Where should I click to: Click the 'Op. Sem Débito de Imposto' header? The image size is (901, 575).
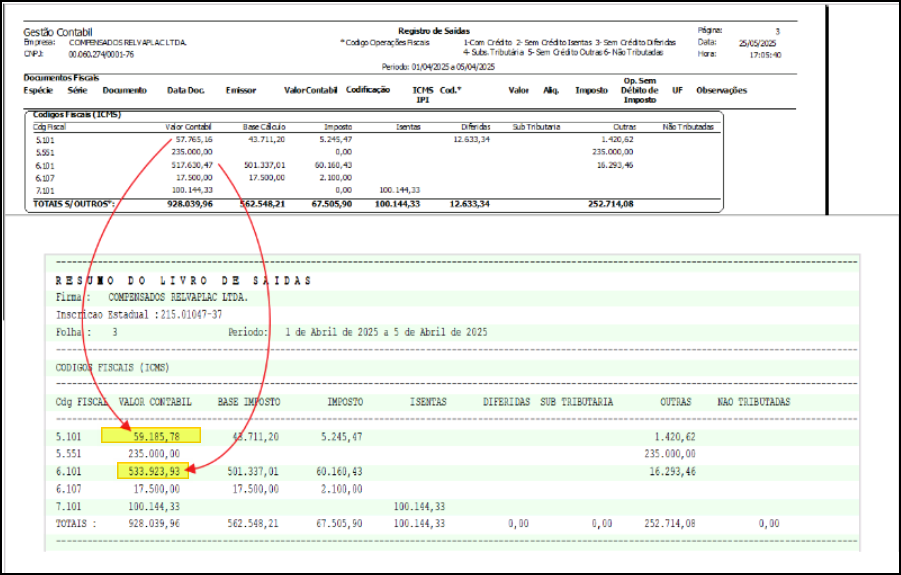pos(640,90)
